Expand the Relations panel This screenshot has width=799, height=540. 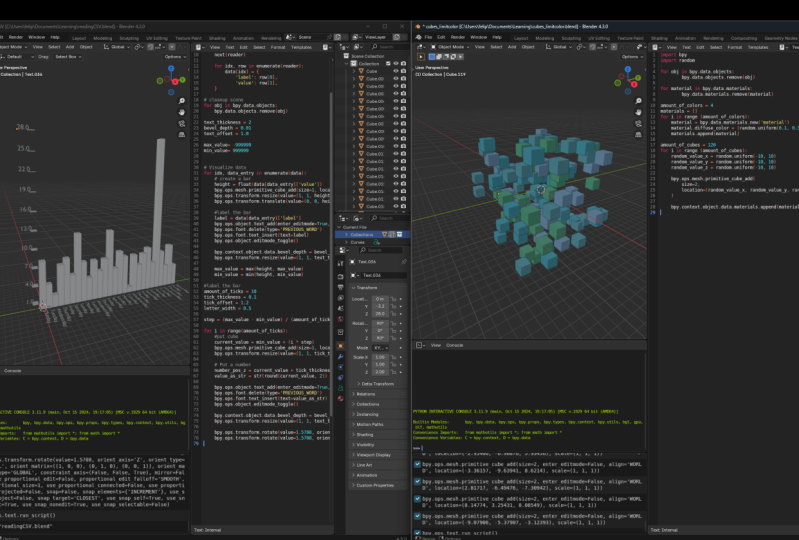[x=379, y=394]
